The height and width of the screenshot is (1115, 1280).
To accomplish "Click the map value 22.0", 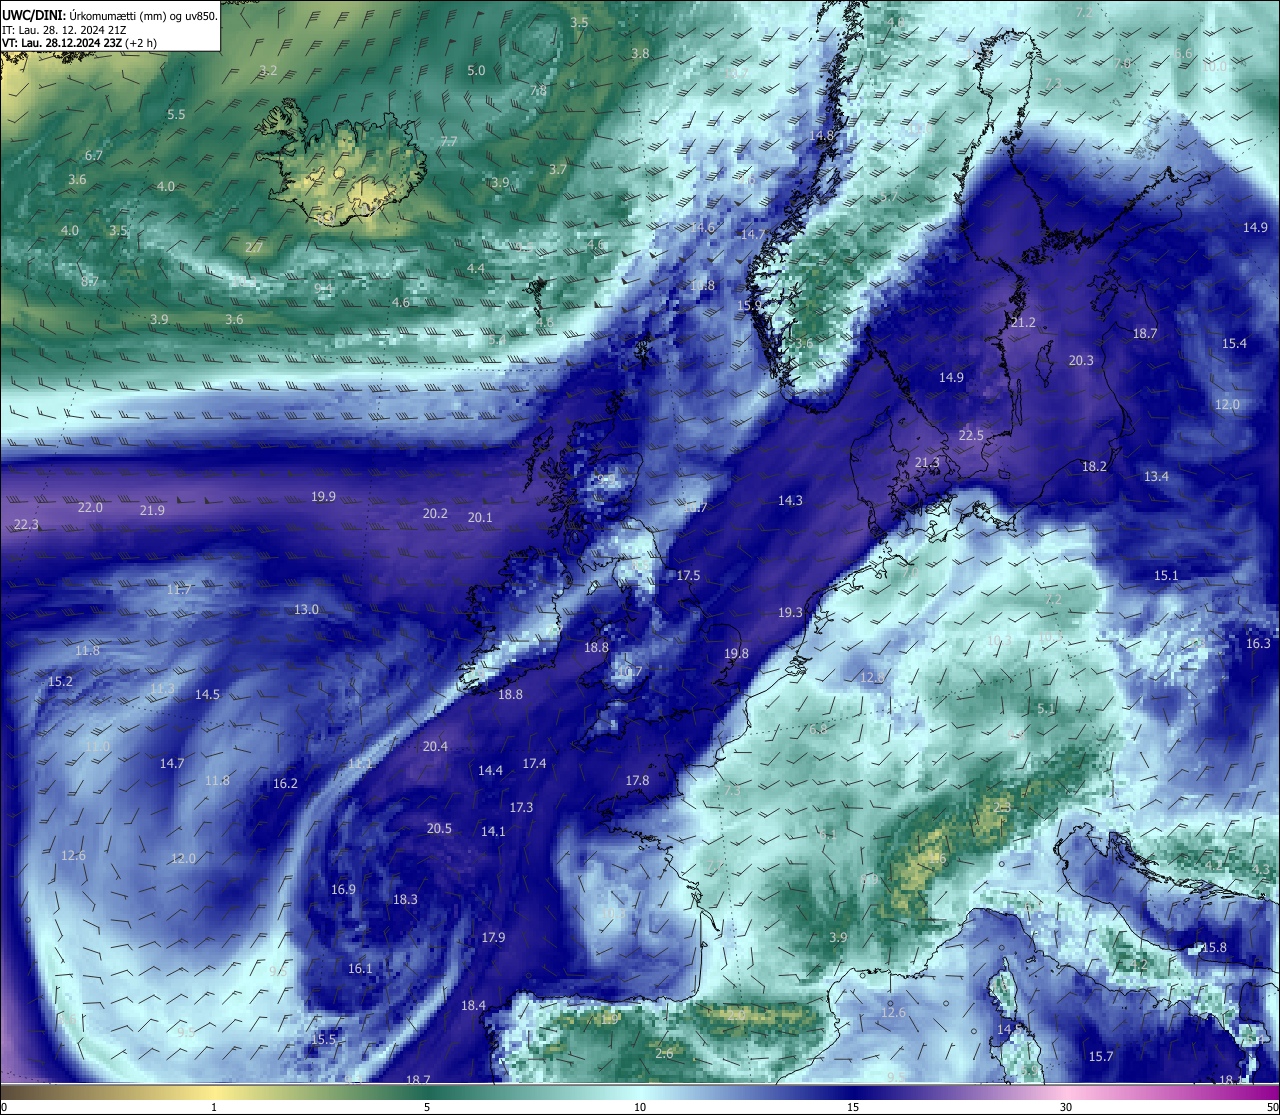I will click(x=90, y=508).
